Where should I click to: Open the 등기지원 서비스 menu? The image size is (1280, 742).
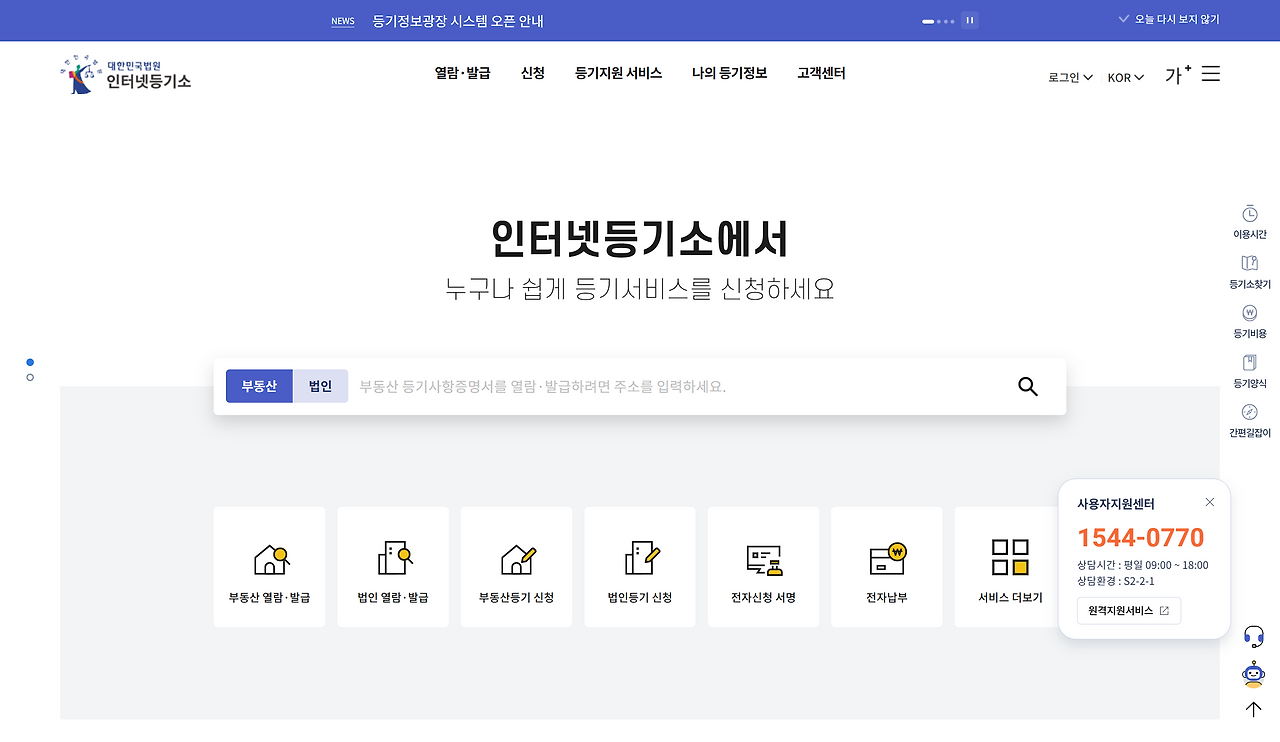618,73
